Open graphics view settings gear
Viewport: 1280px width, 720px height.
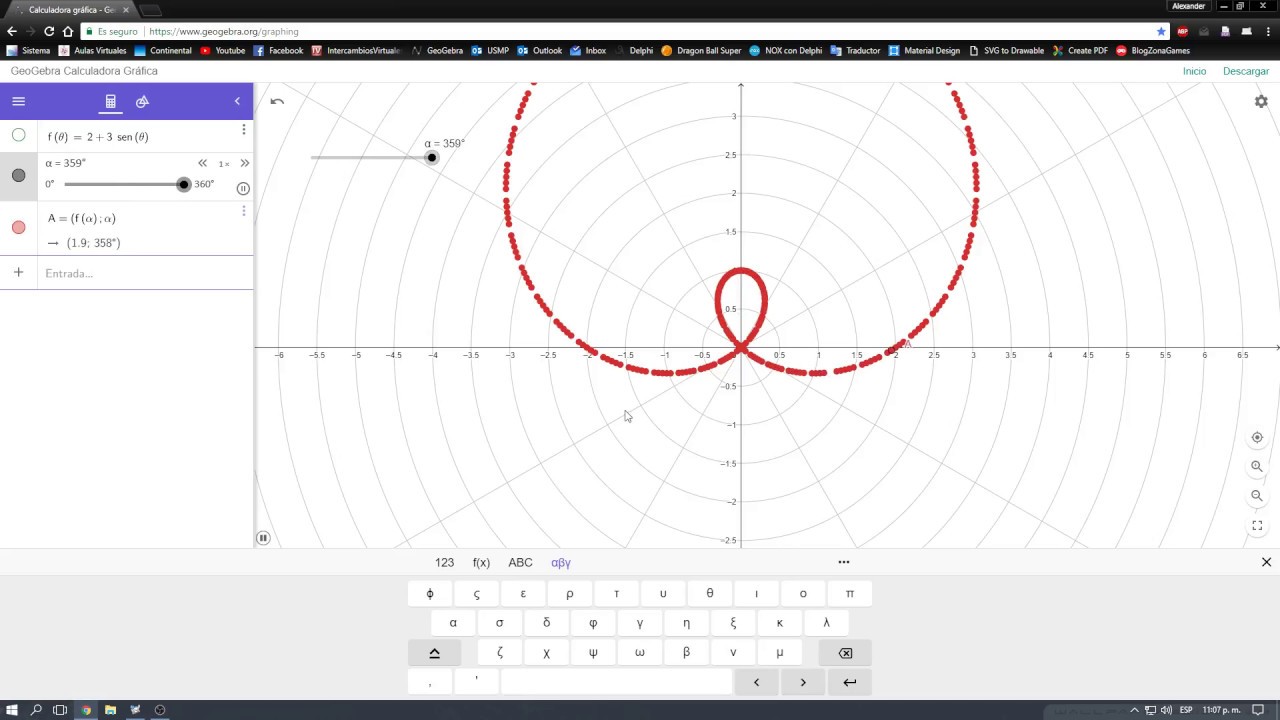1261,101
